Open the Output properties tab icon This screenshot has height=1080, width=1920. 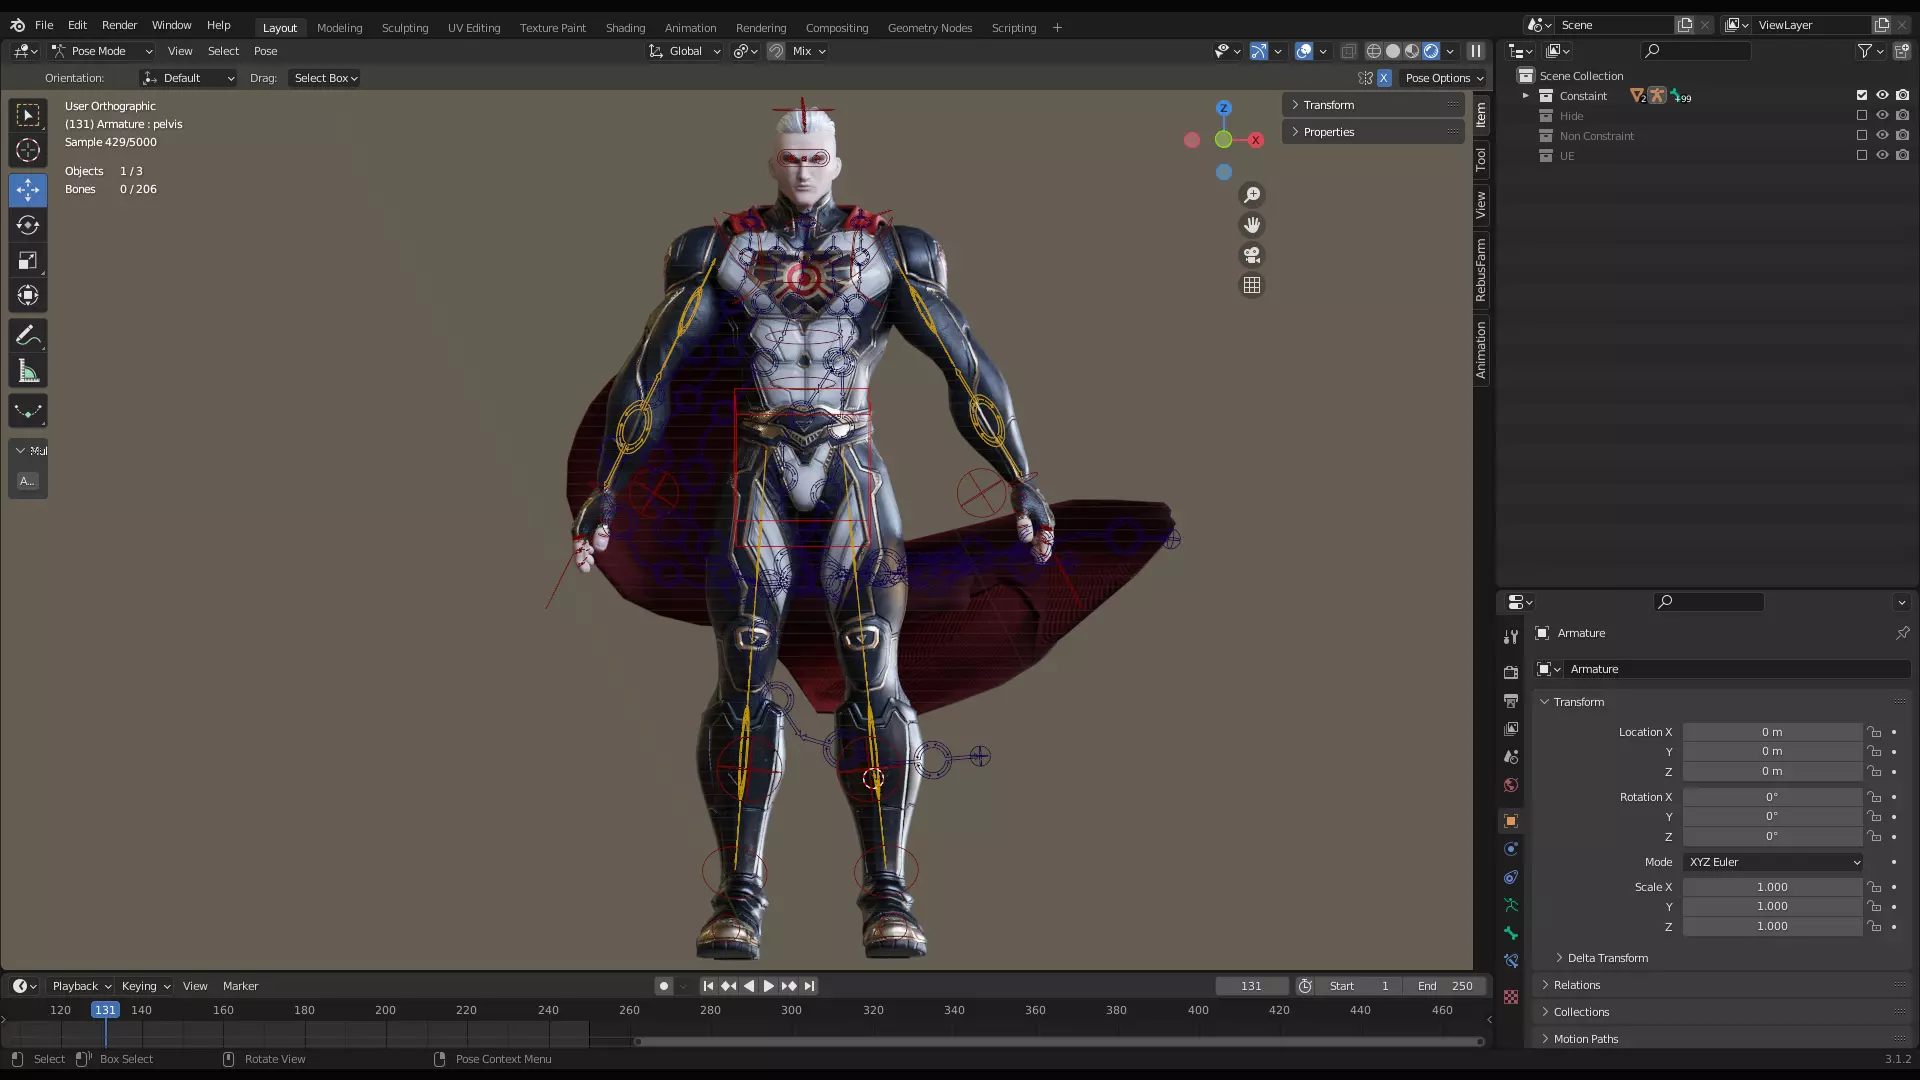[x=1511, y=700]
